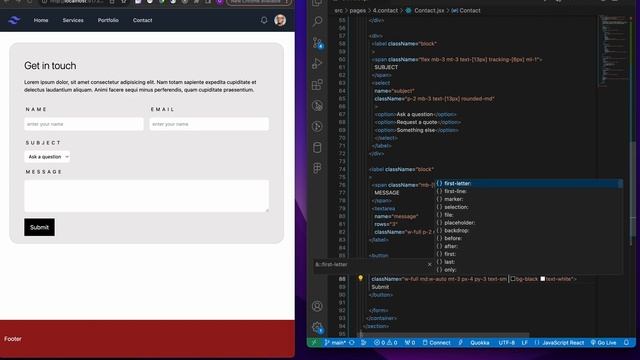Open the user avatar menu in the navbar

point(280,20)
